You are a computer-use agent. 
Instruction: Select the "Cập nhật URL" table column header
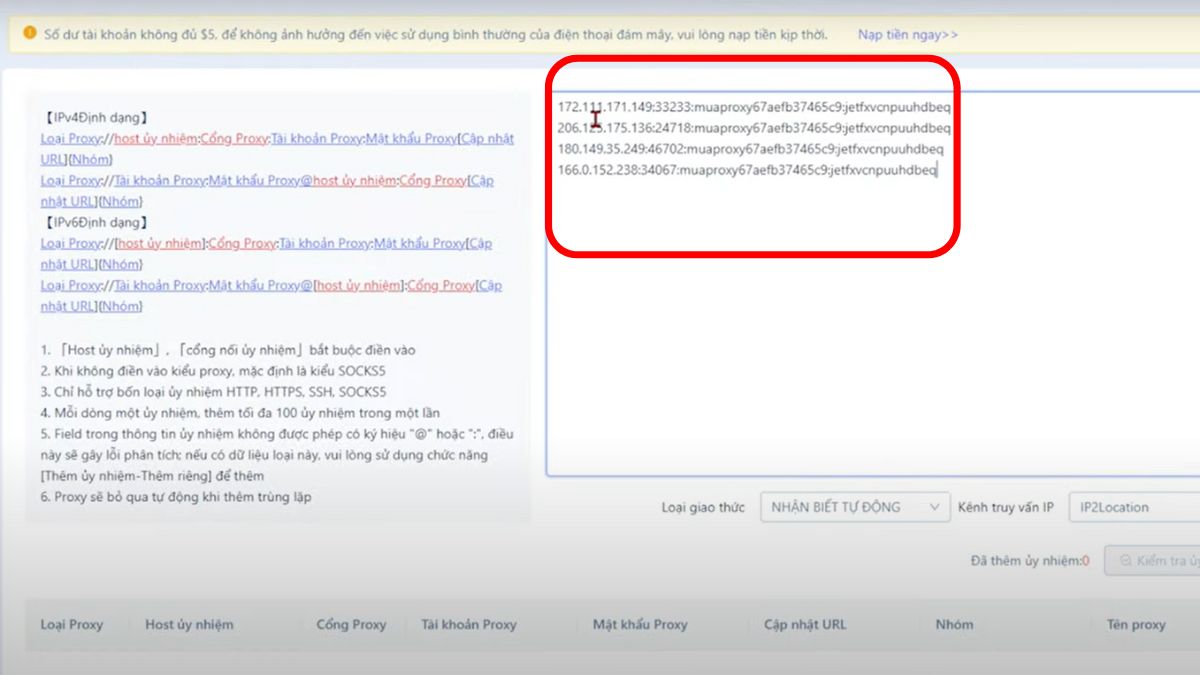[805, 624]
